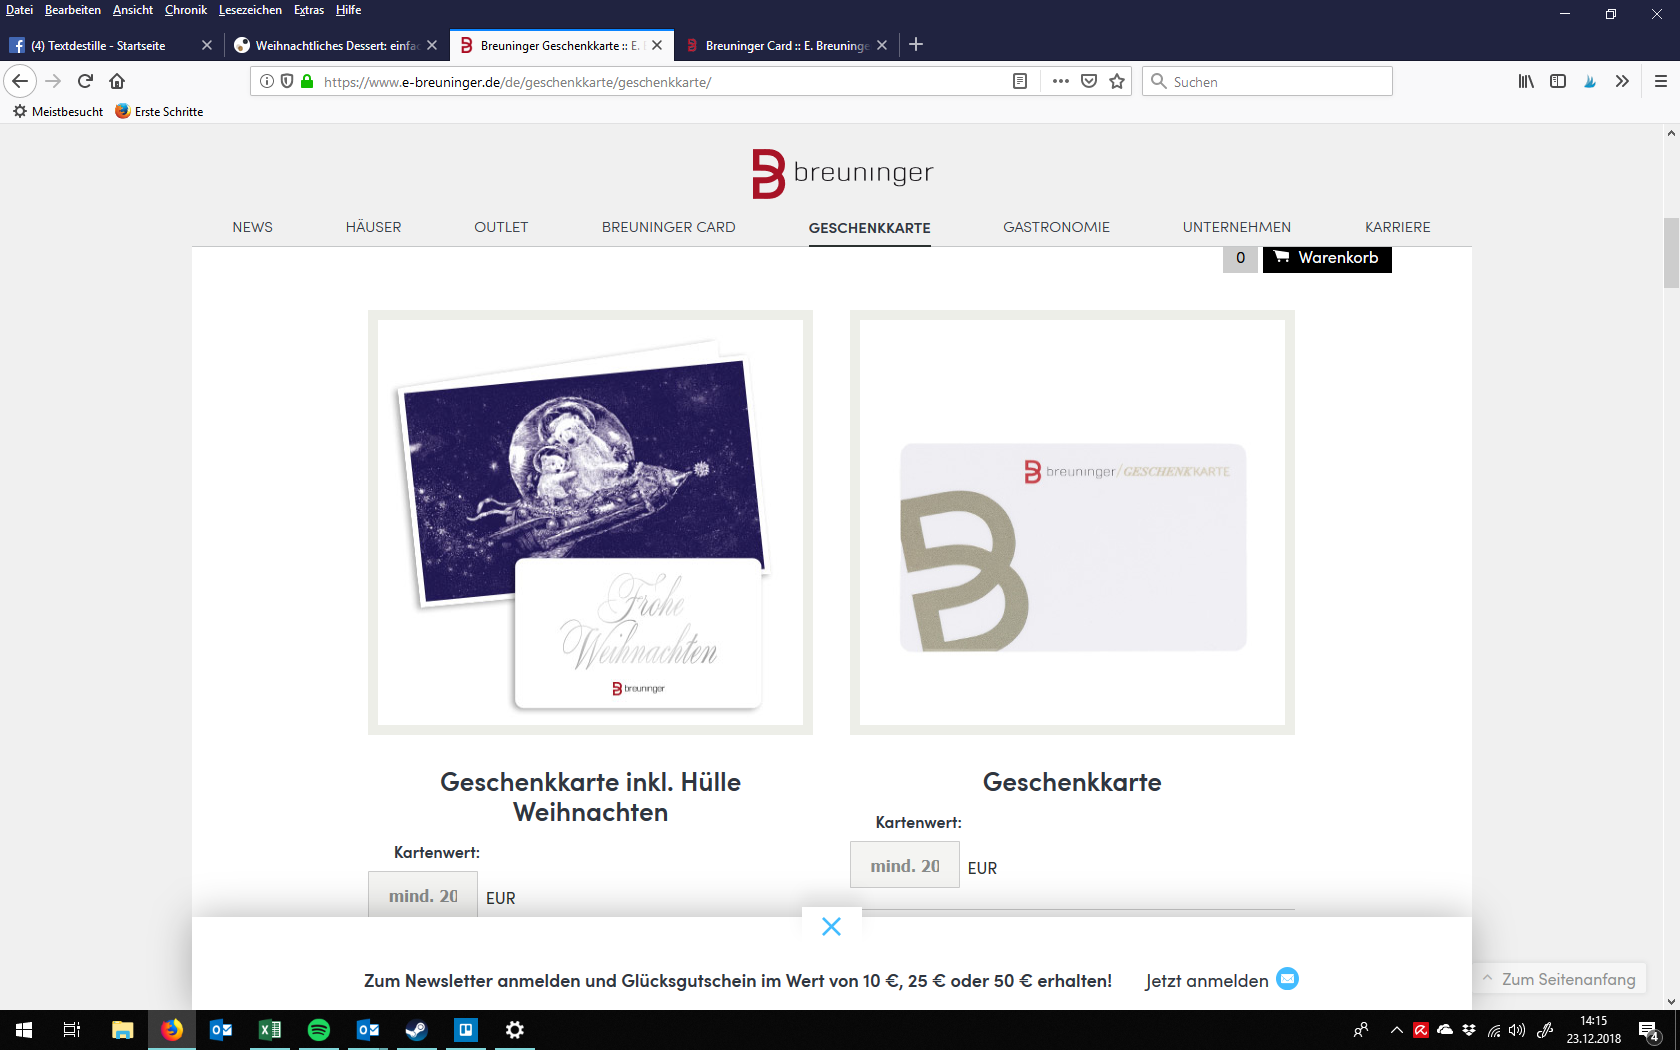
Task: Expand overflow toolbar chevron
Action: click(1622, 81)
